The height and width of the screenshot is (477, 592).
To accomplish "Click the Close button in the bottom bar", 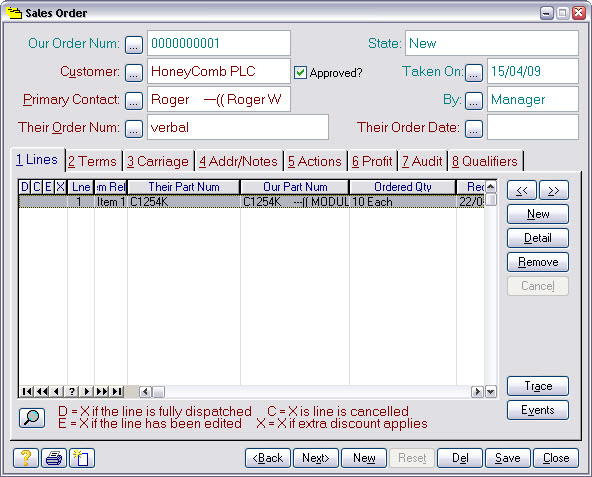I will point(556,458).
